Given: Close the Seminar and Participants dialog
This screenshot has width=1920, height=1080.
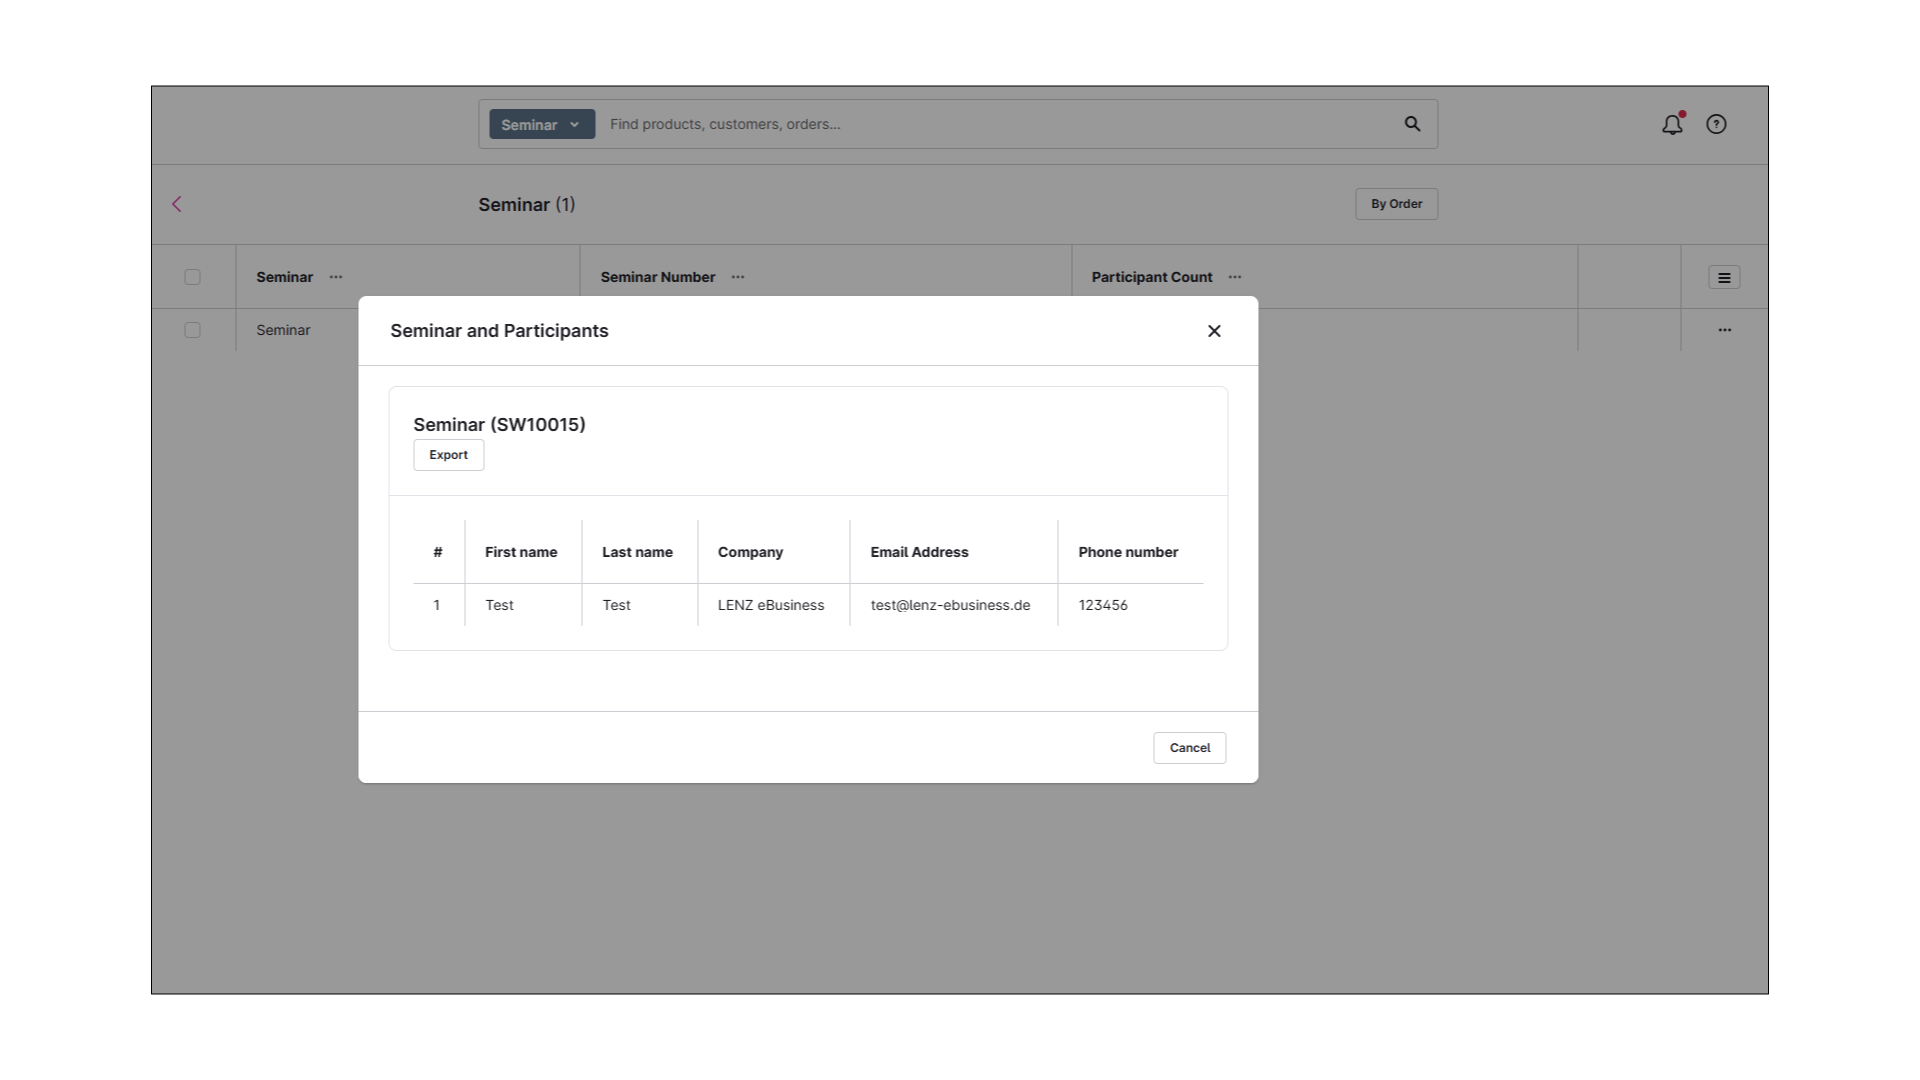Looking at the screenshot, I should pos(1214,331).
